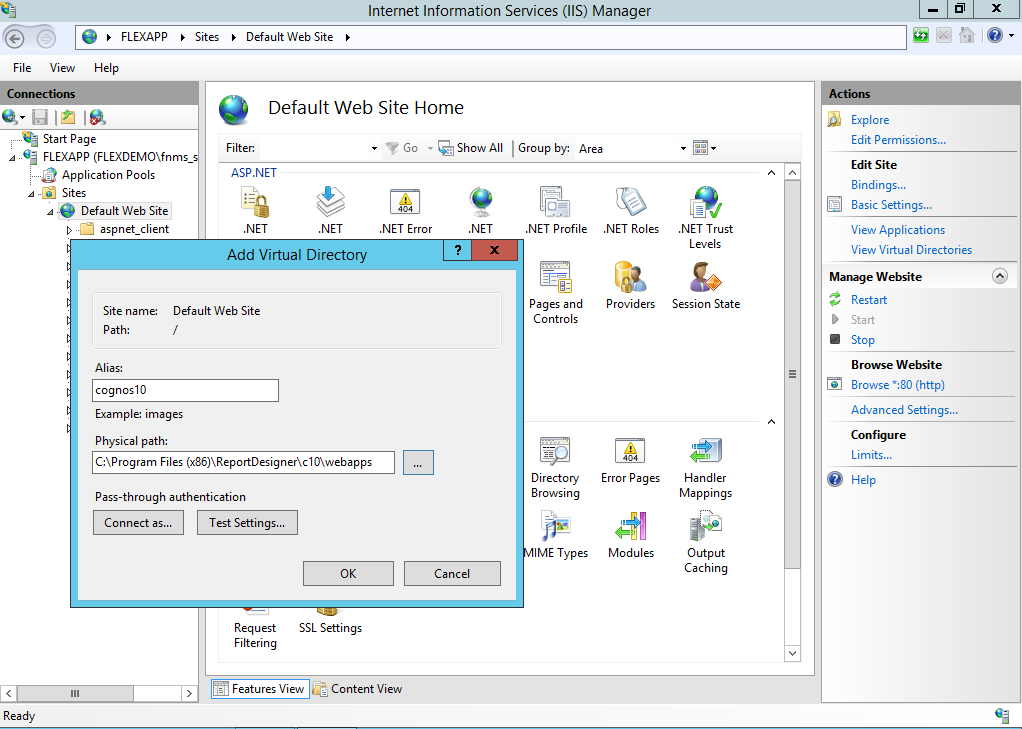Open the View menu

[63, 68]
